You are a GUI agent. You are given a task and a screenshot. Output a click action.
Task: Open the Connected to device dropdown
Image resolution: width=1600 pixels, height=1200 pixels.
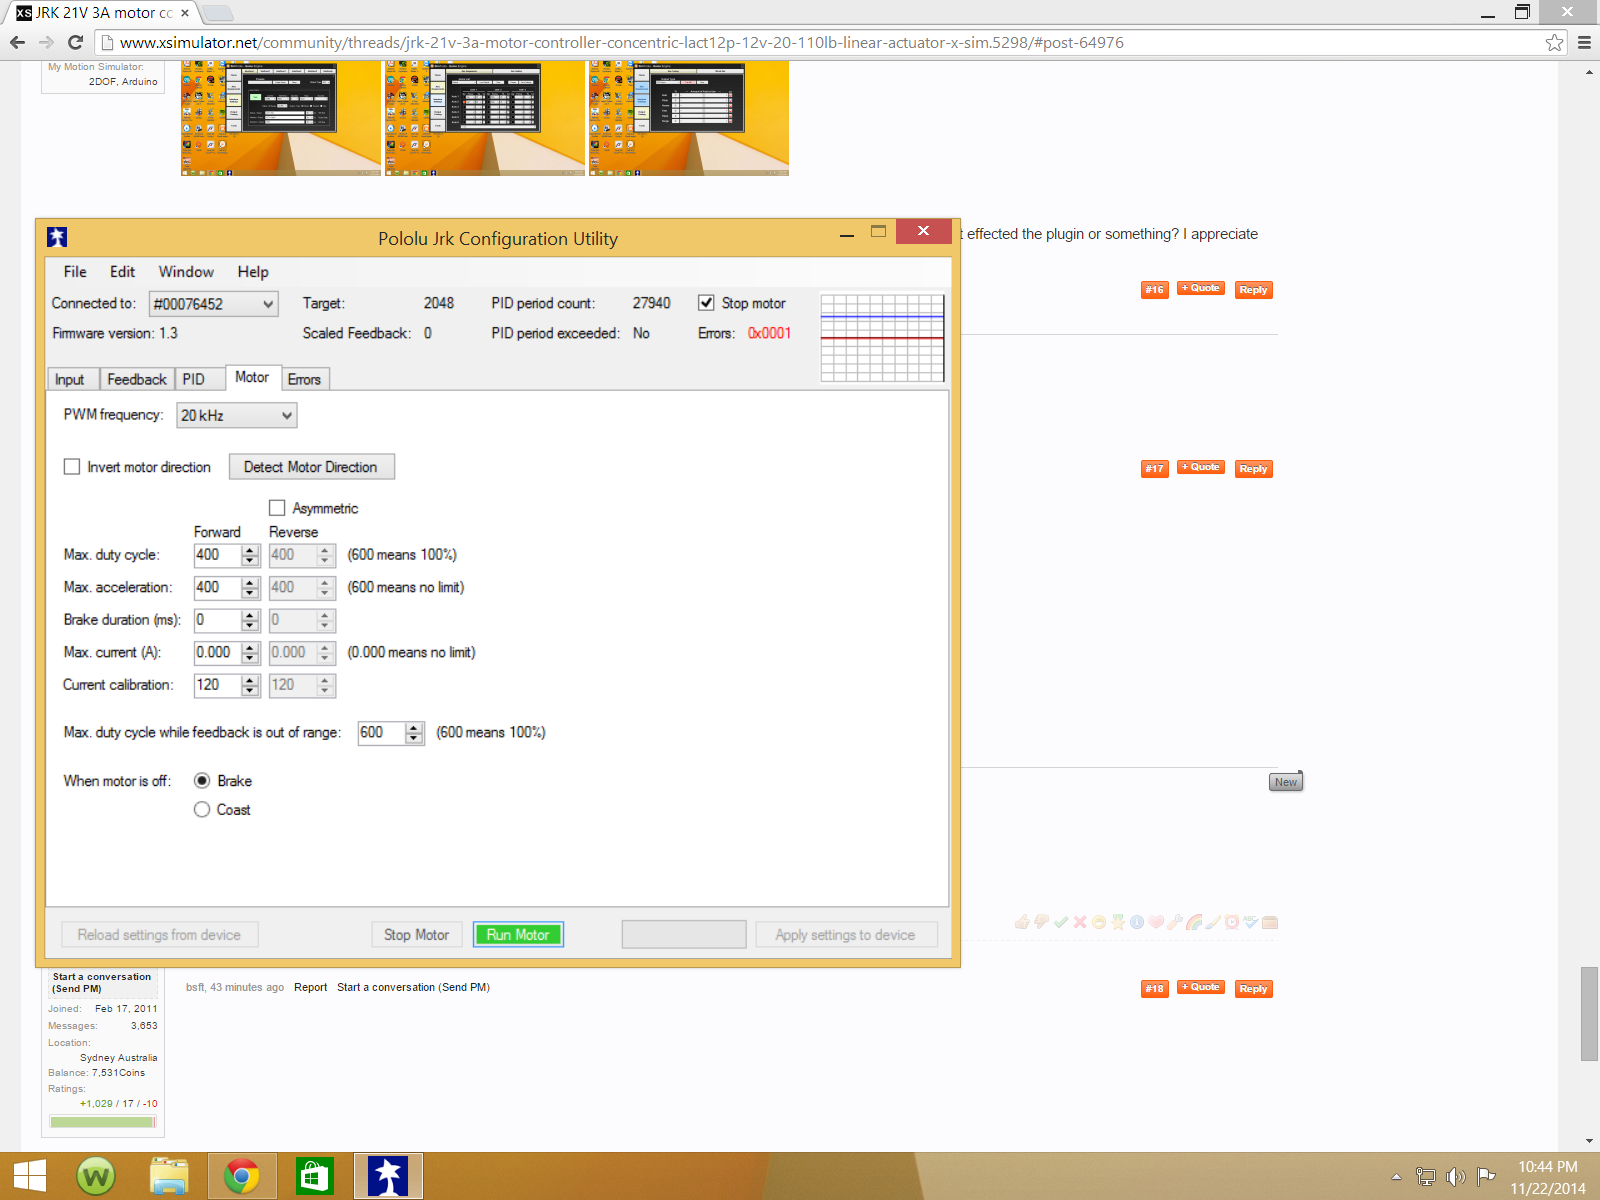click(213, 304)
